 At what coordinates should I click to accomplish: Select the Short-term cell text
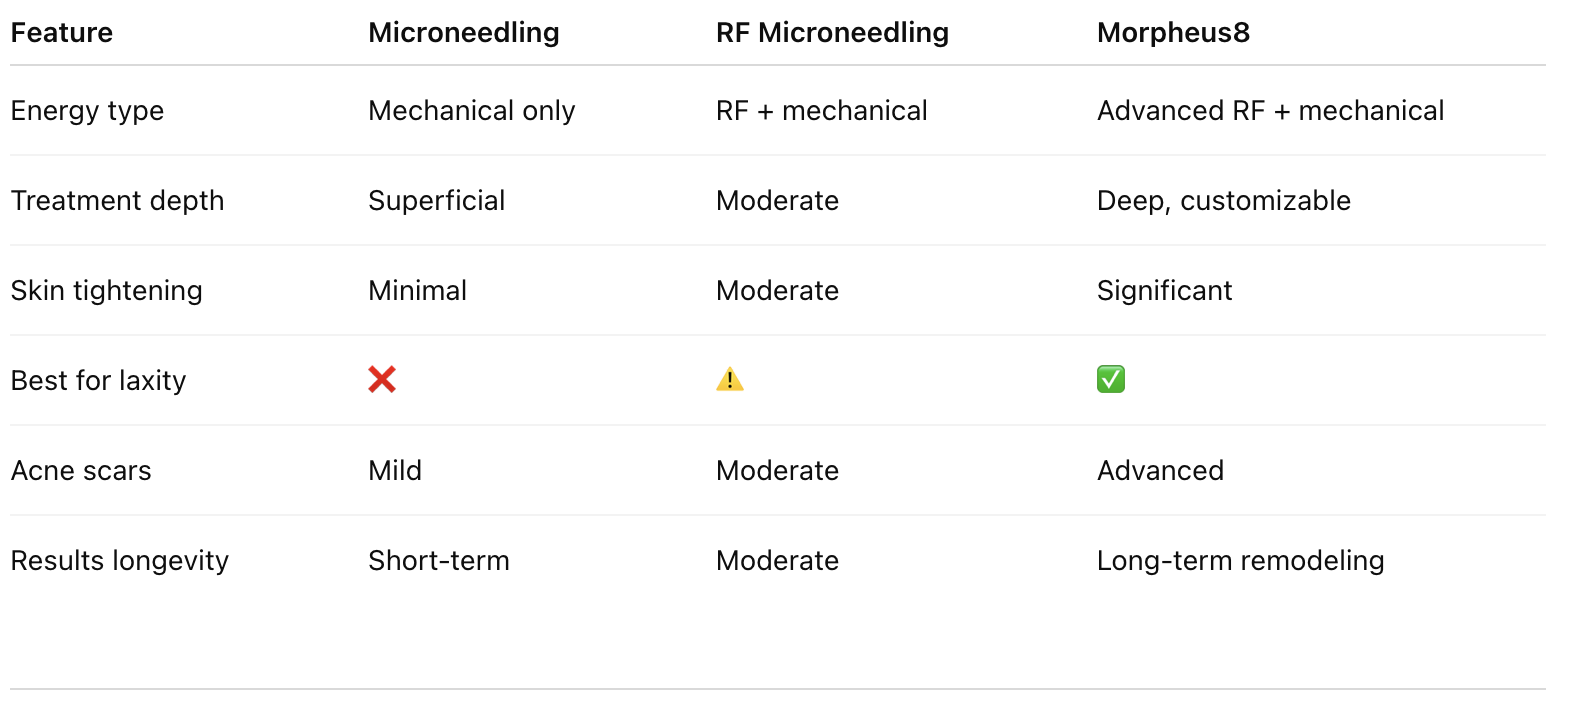pos(439,561)
